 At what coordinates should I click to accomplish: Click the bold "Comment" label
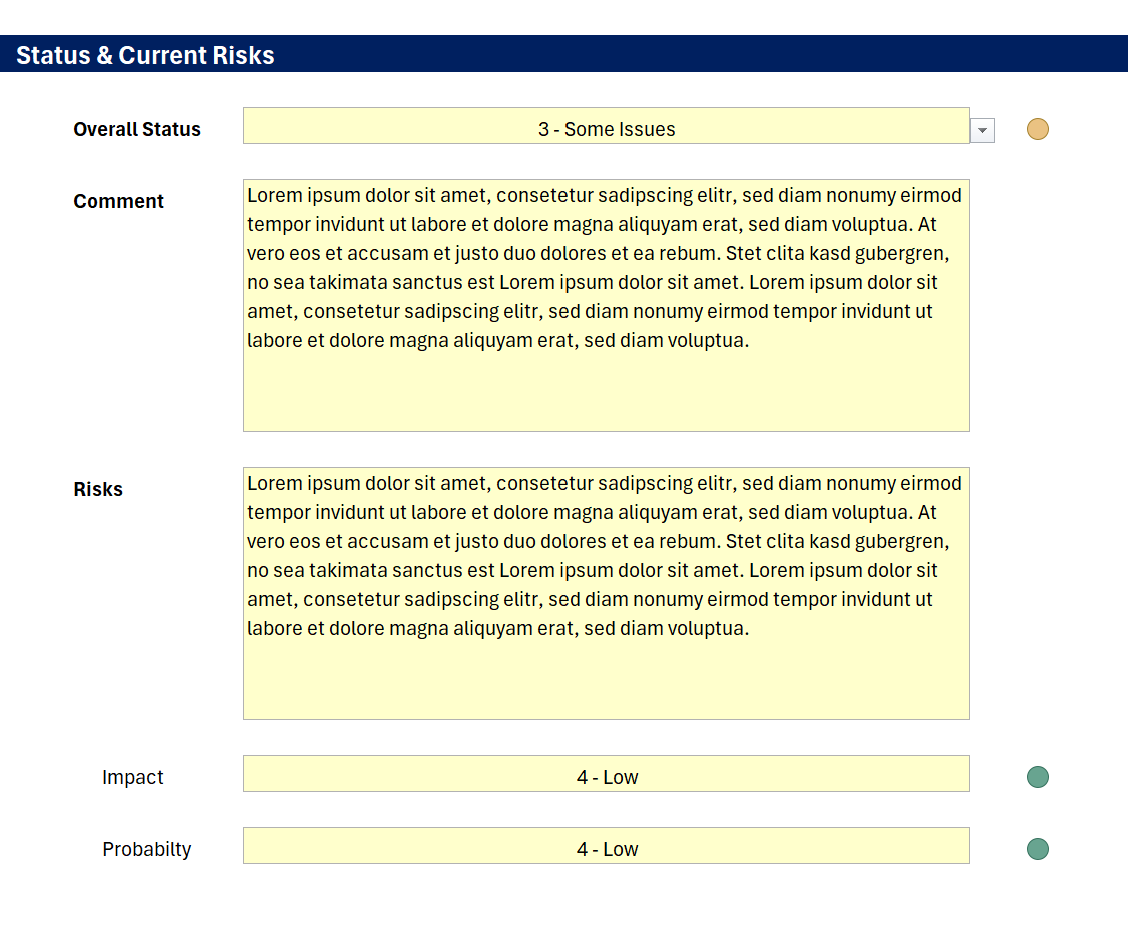(x=118, y=201)
